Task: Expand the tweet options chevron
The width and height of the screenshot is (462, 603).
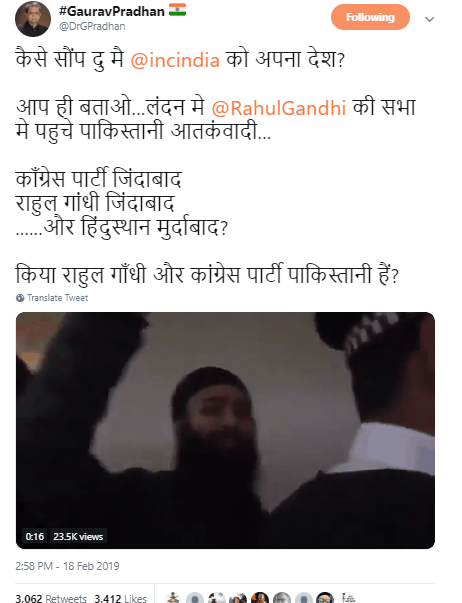Action: pos(429,19)
